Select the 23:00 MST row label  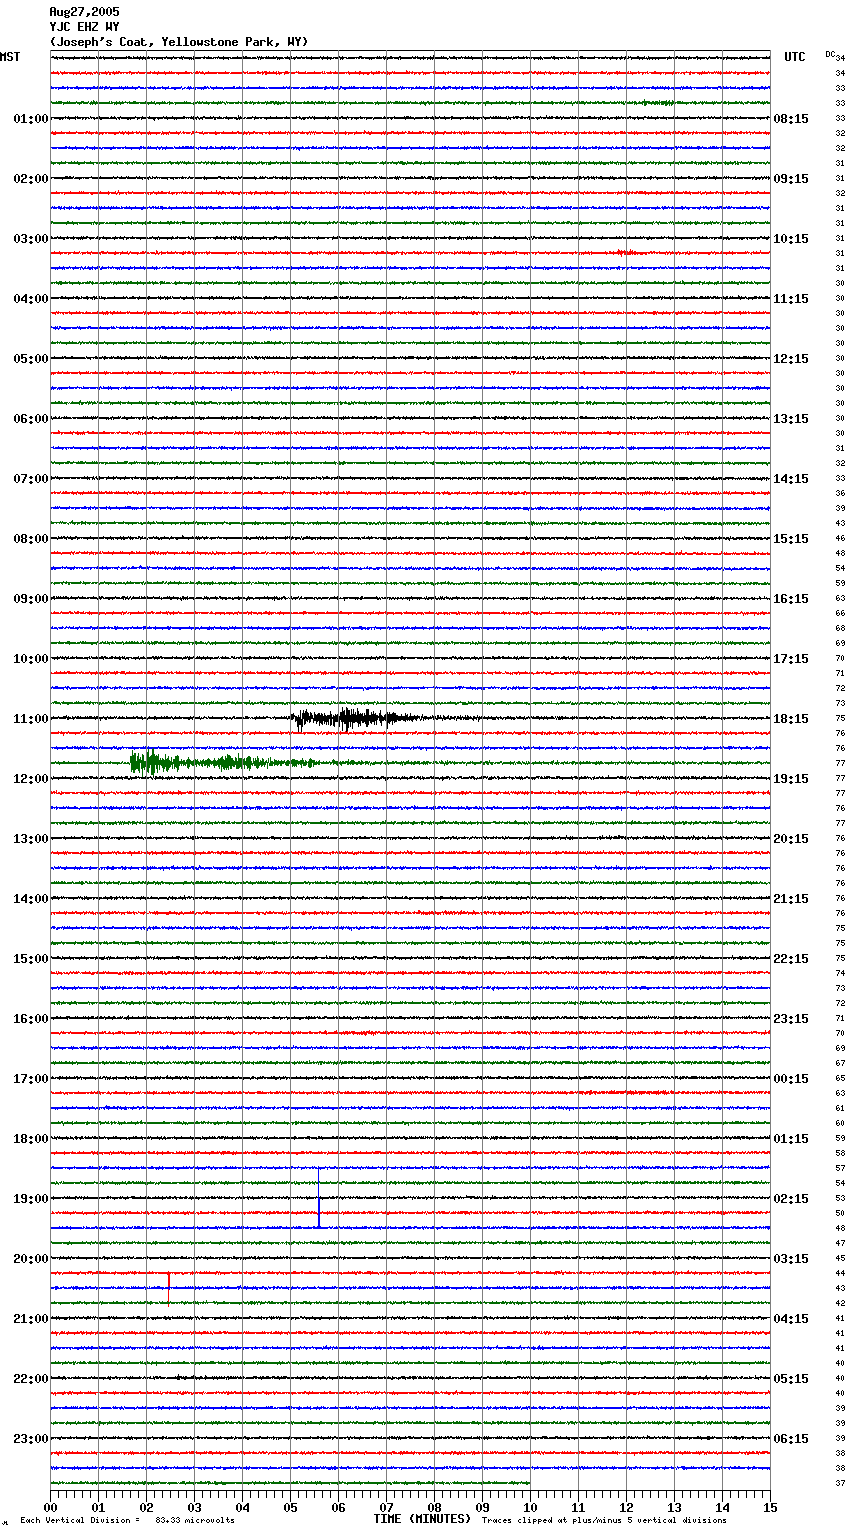pos(31,1439)
